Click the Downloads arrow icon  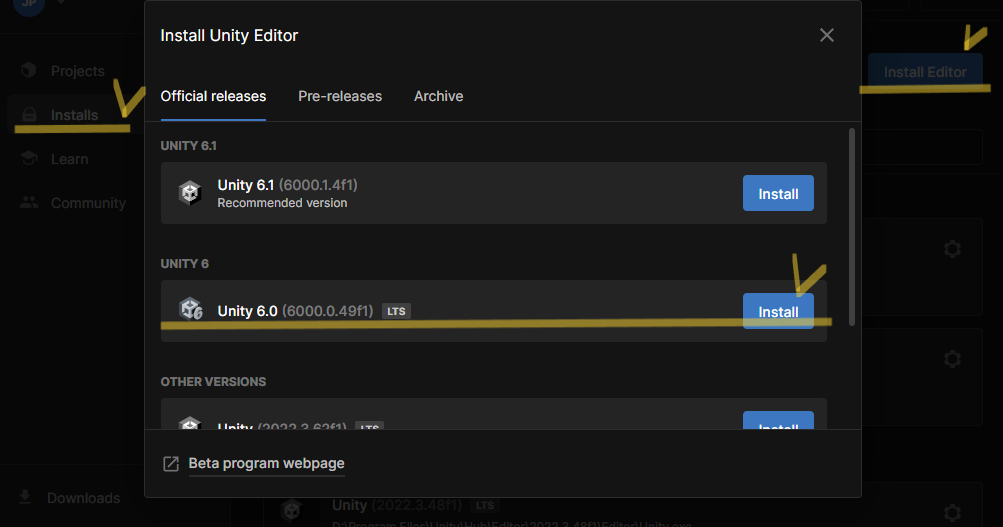25,497
